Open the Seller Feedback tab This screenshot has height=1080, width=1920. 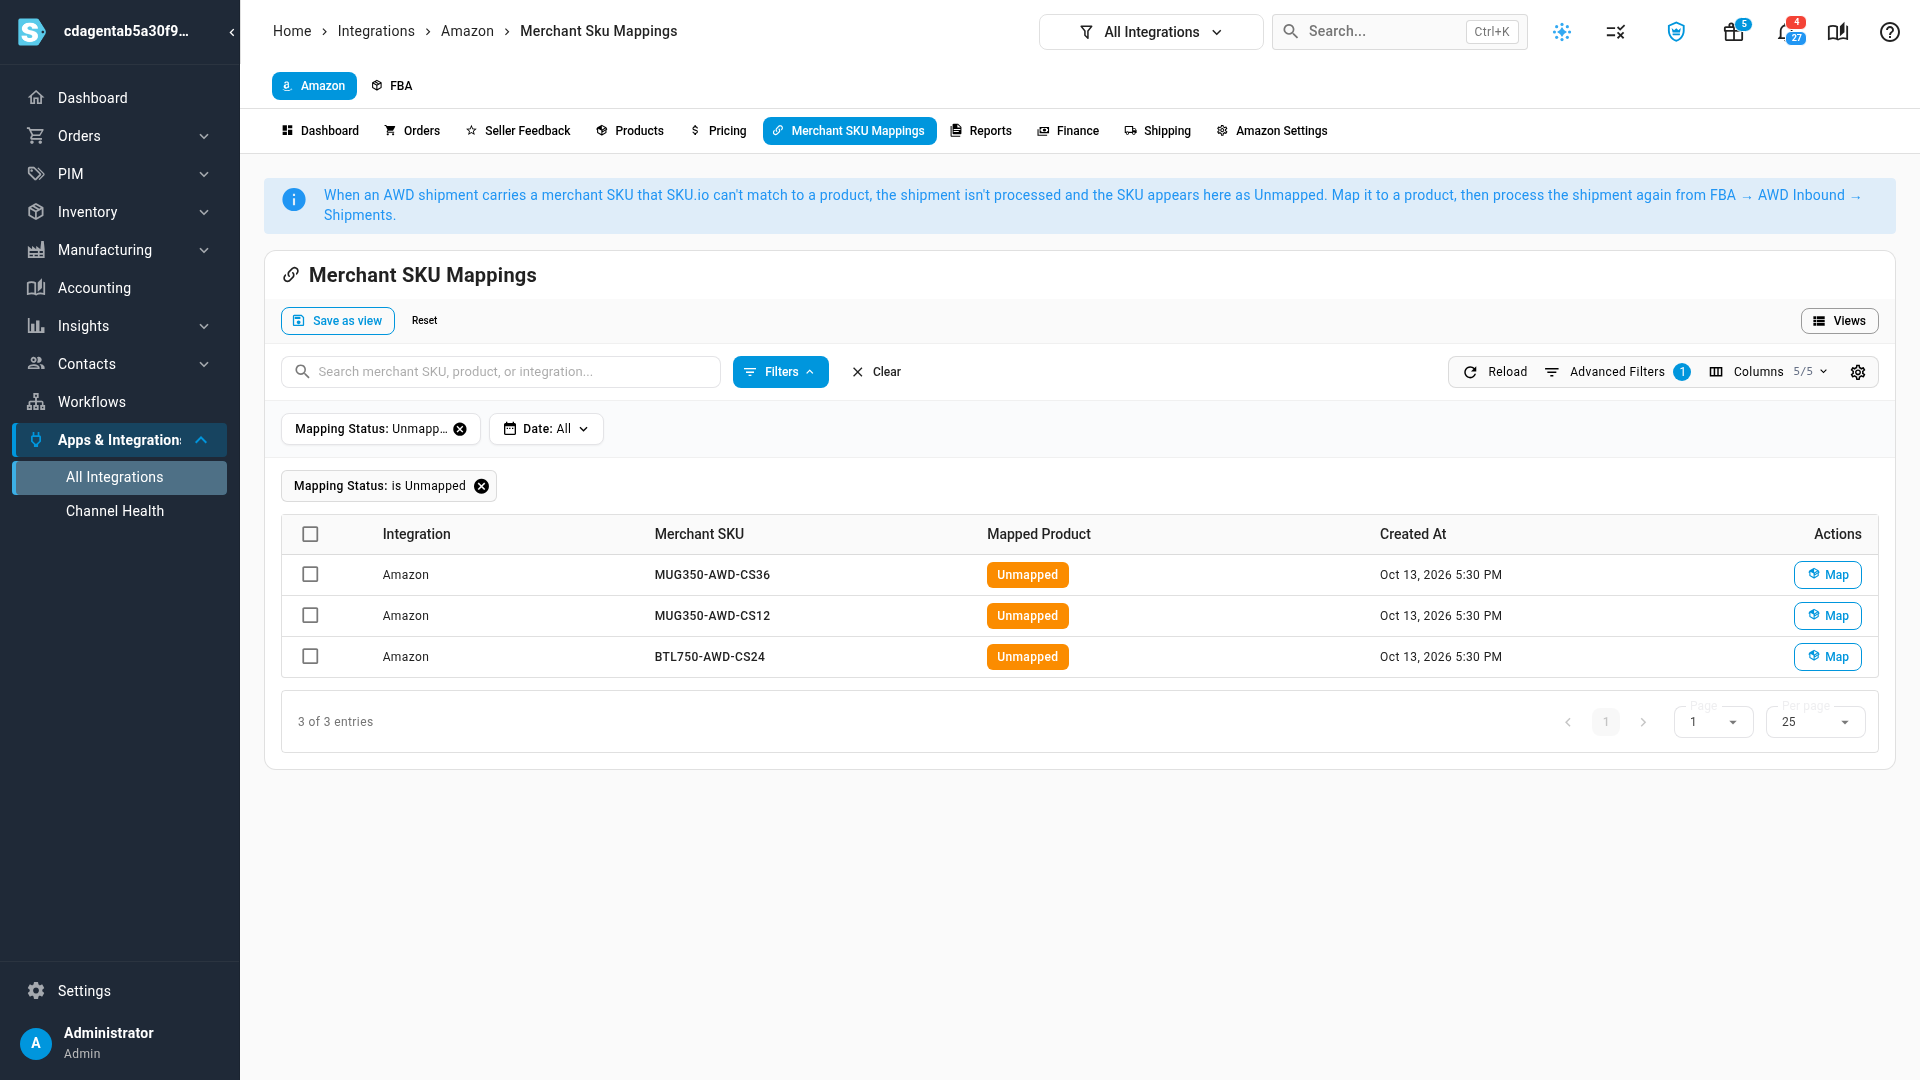518,131
